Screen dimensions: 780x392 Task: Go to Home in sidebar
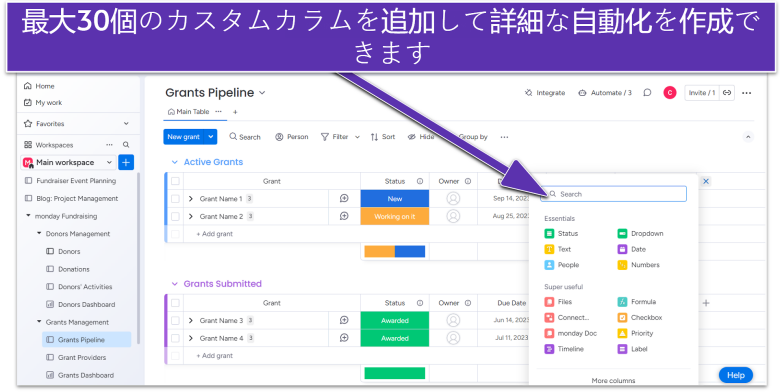pos(39,86)
